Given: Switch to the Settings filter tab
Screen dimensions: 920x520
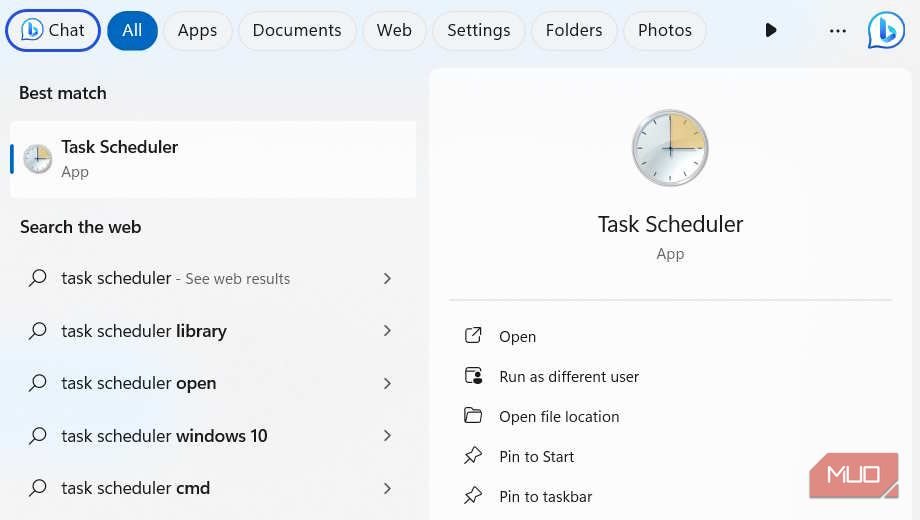Looking at the screenshot, I should [x=478, y=30].
